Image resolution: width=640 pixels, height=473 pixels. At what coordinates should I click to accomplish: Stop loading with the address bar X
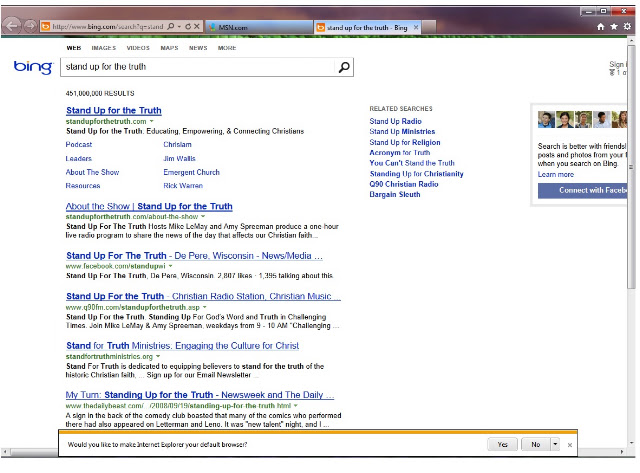click(197, 27)
